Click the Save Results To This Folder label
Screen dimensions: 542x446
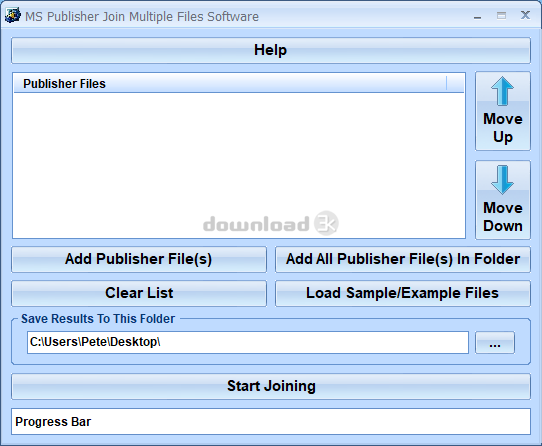coord(98,319)
